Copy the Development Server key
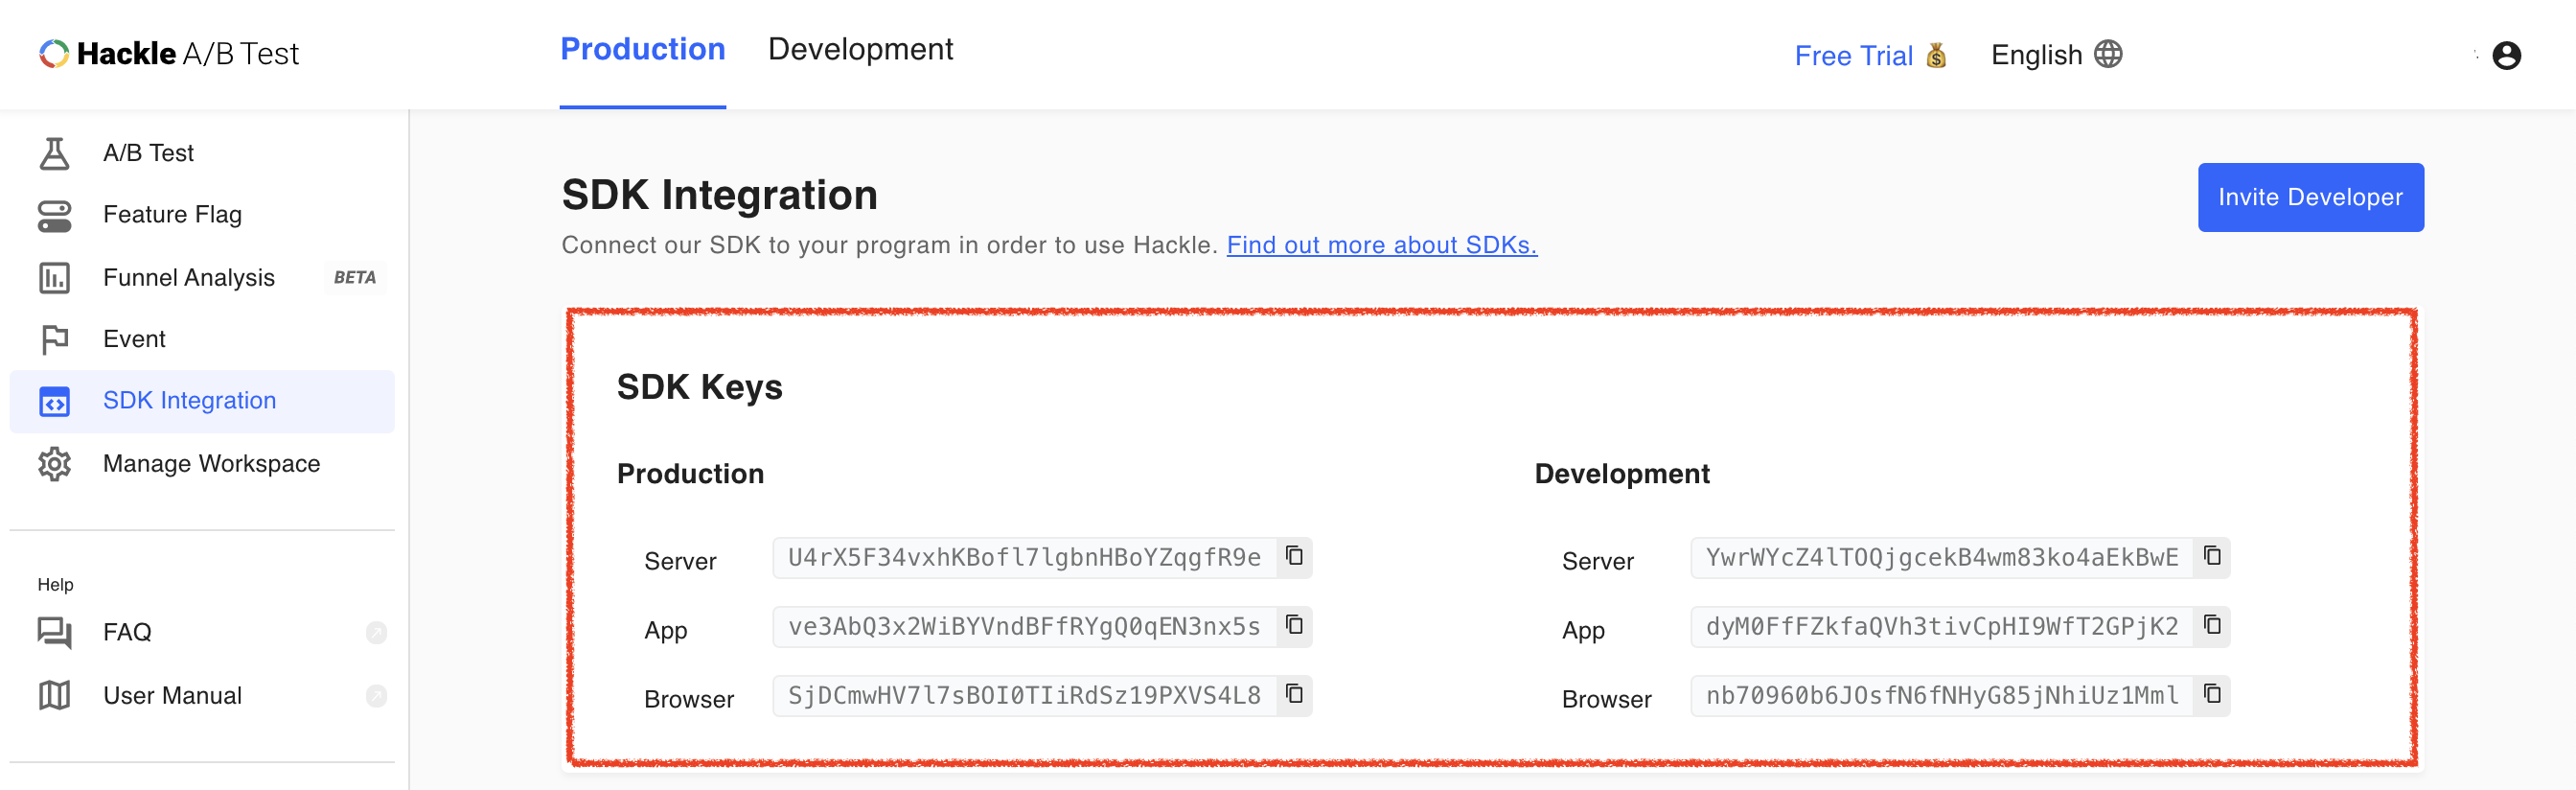The image size is (2576, 790). [2212, 556]
